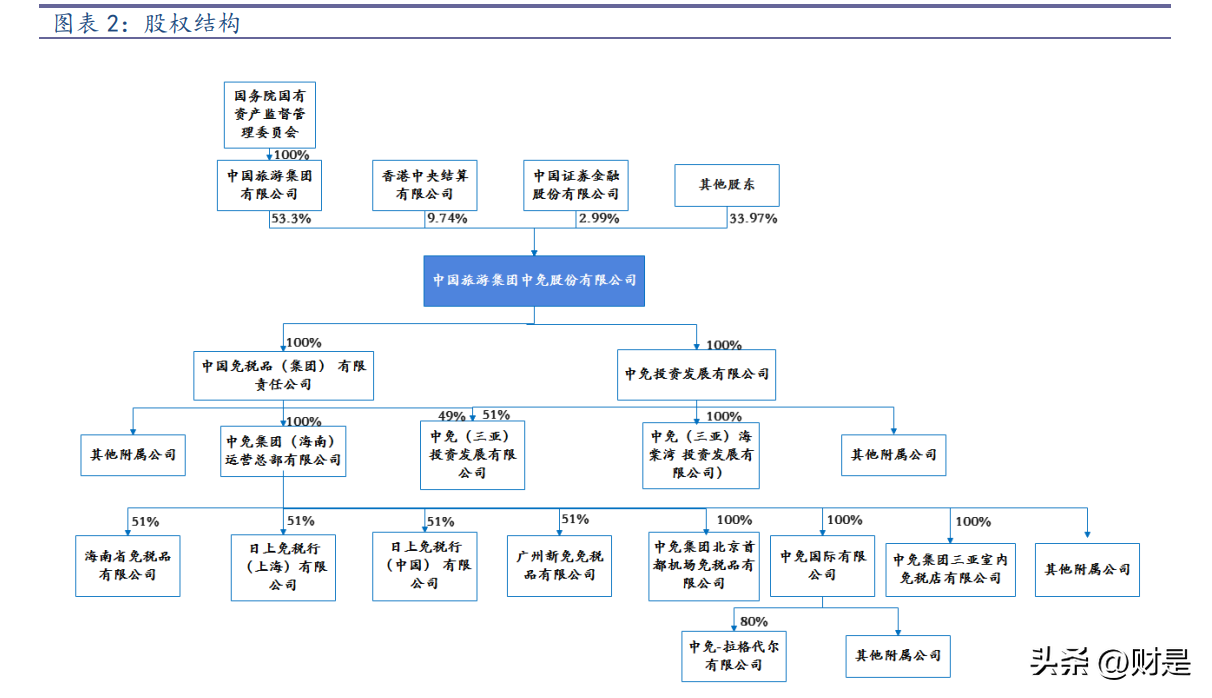Select the 香港中央结算有限公司 box
The width and height of the screenshot is (1212, 698).
(425, 185)
